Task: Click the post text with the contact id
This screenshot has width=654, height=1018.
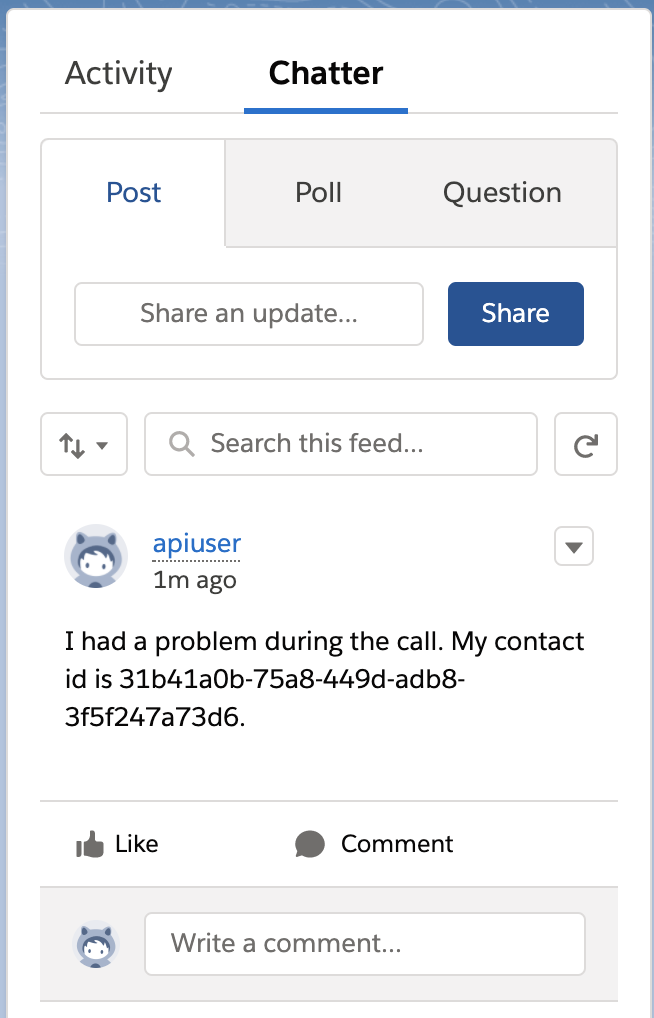Action: pos(325,679)
